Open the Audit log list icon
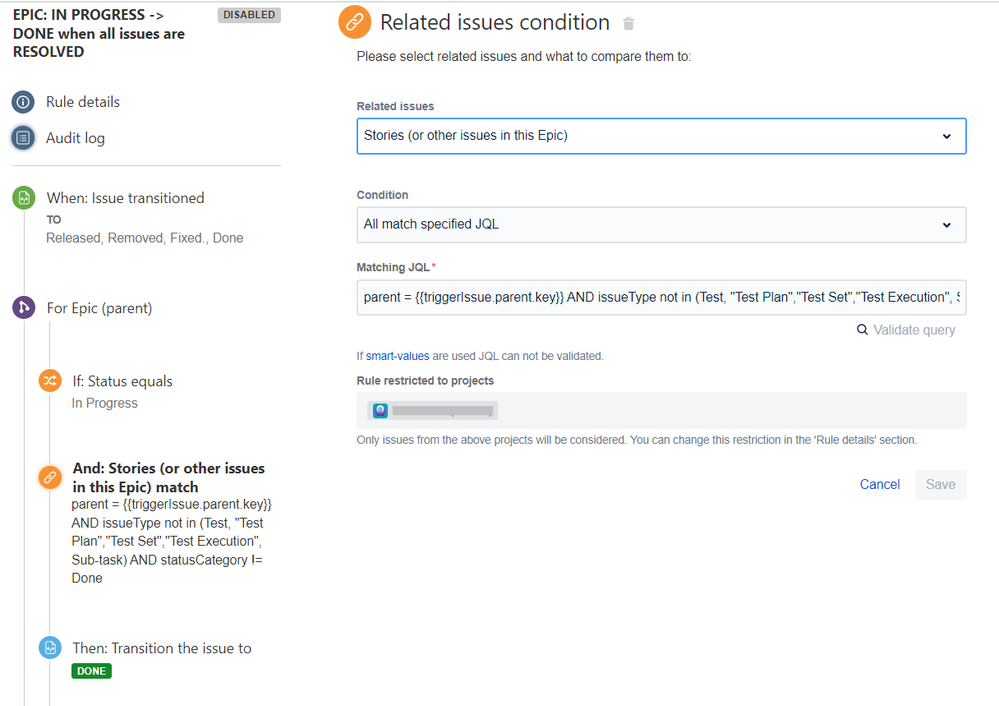The width and height of the screenshot is (999, 706). (x=23, y=138)
